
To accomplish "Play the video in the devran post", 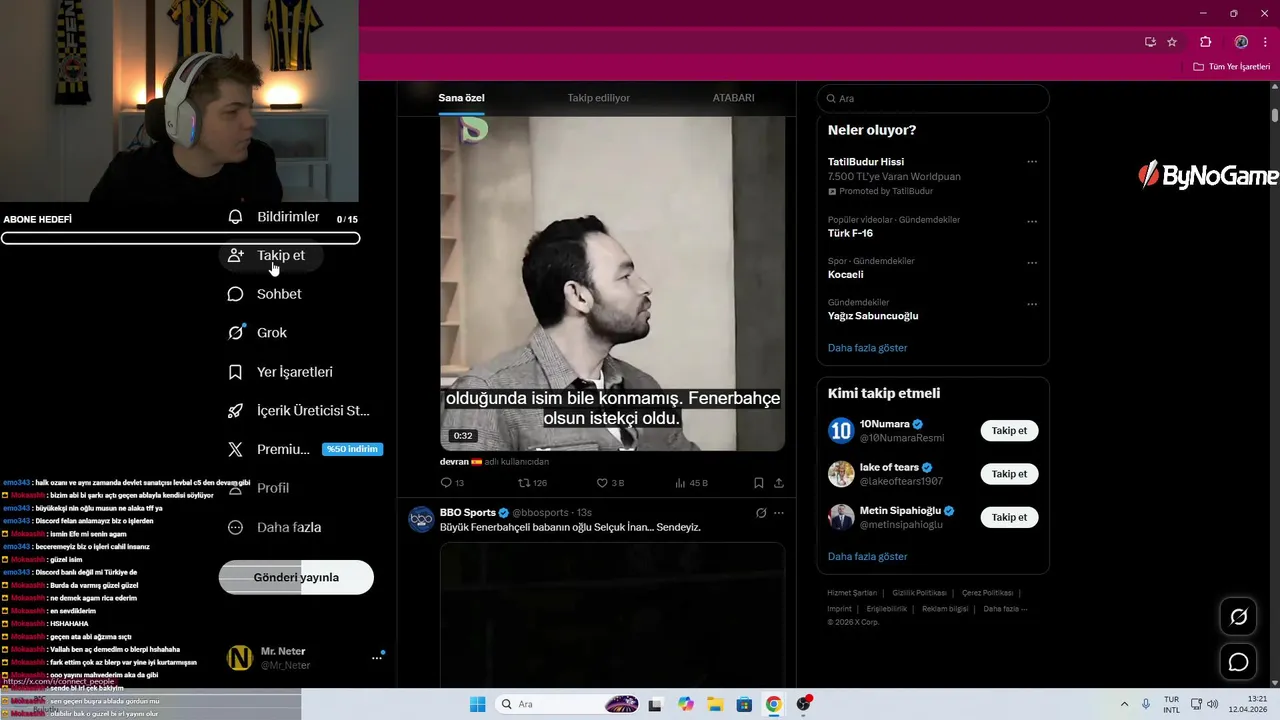I will 612,283.
